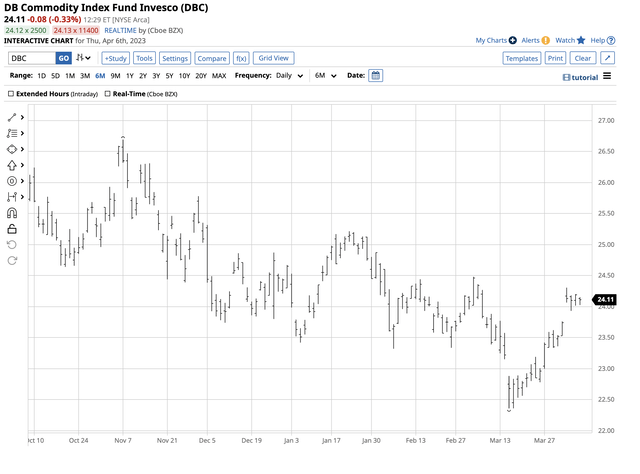Click the REALTIME link
Image resolution: width=640 pixels, height=474 pixels.
[x=120, y=30]
